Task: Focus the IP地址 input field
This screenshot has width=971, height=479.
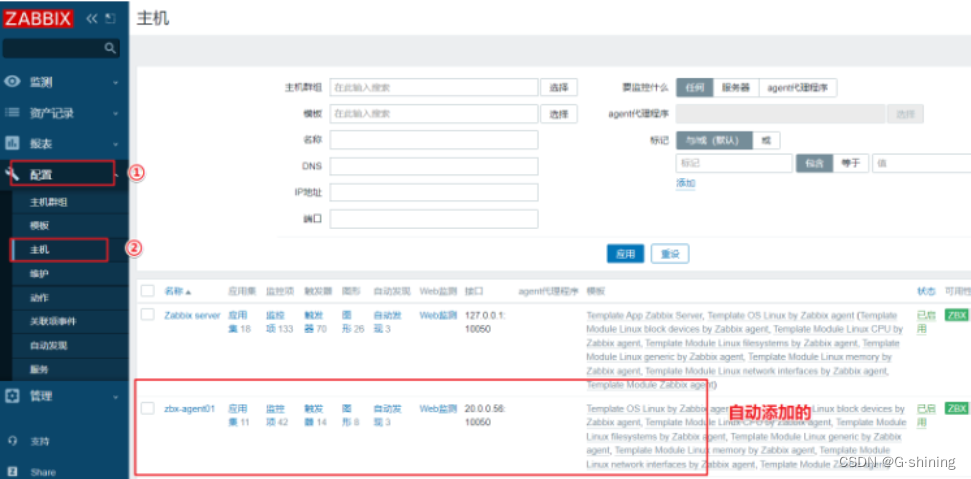Action: coord(433,192)
